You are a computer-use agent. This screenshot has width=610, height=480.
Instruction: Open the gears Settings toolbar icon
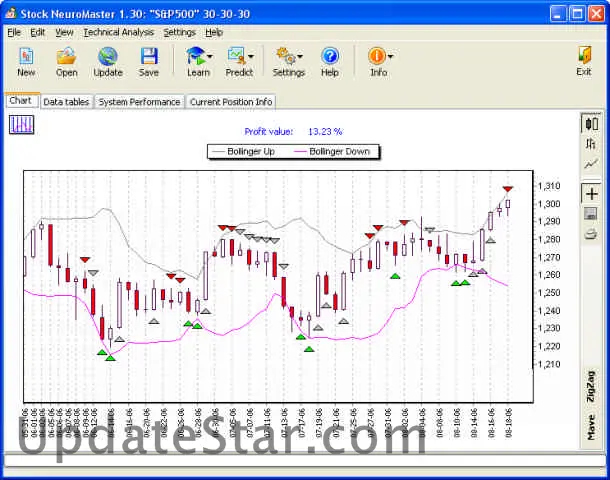click(286, 57)
